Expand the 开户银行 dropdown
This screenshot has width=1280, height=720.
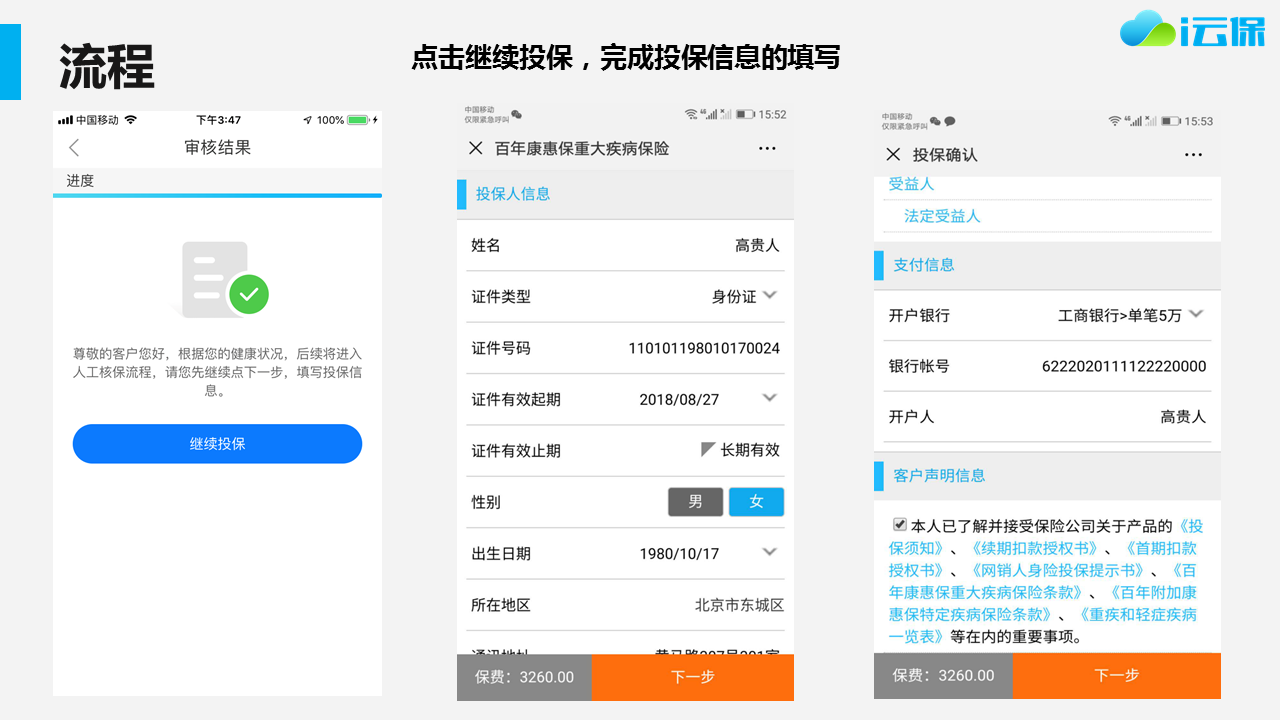coord(1196,314)
